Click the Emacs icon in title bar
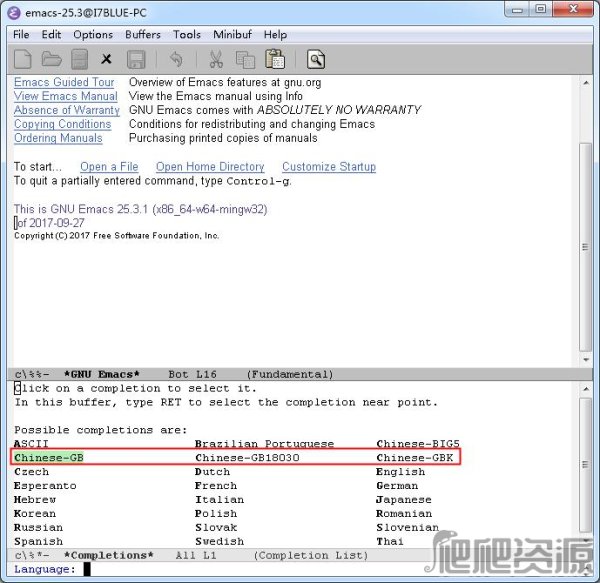Viewport: 600px width, 583px height. [14, 13]
